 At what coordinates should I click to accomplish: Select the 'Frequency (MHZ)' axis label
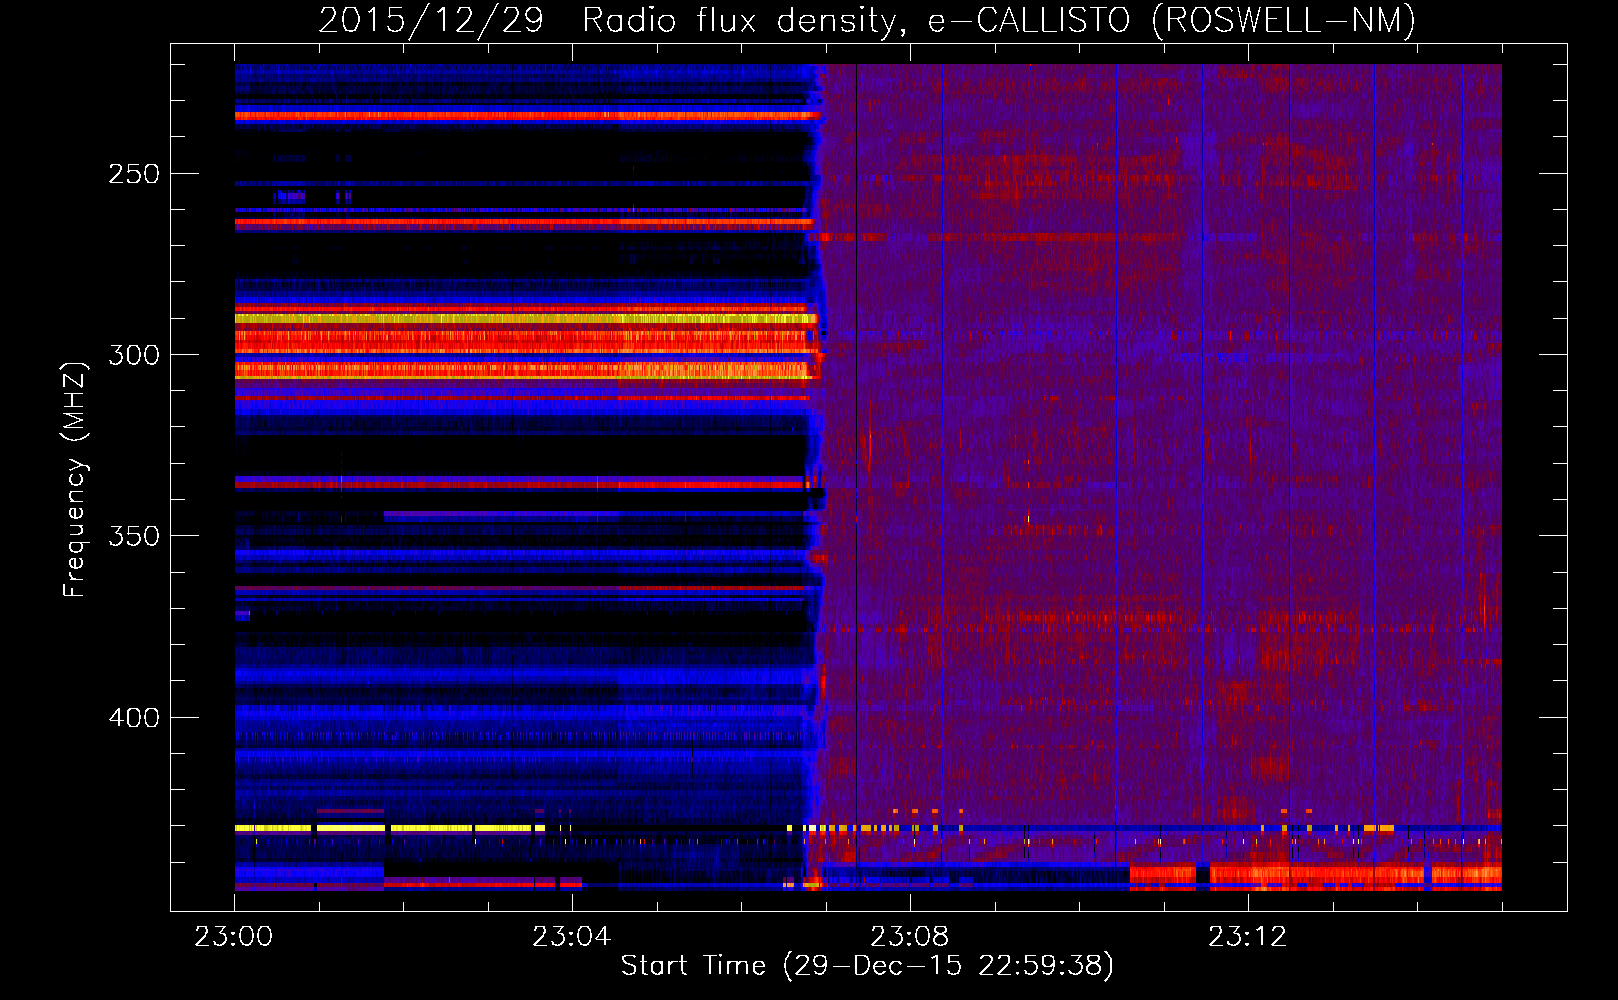pyautogui.click(x=75, y=480)
